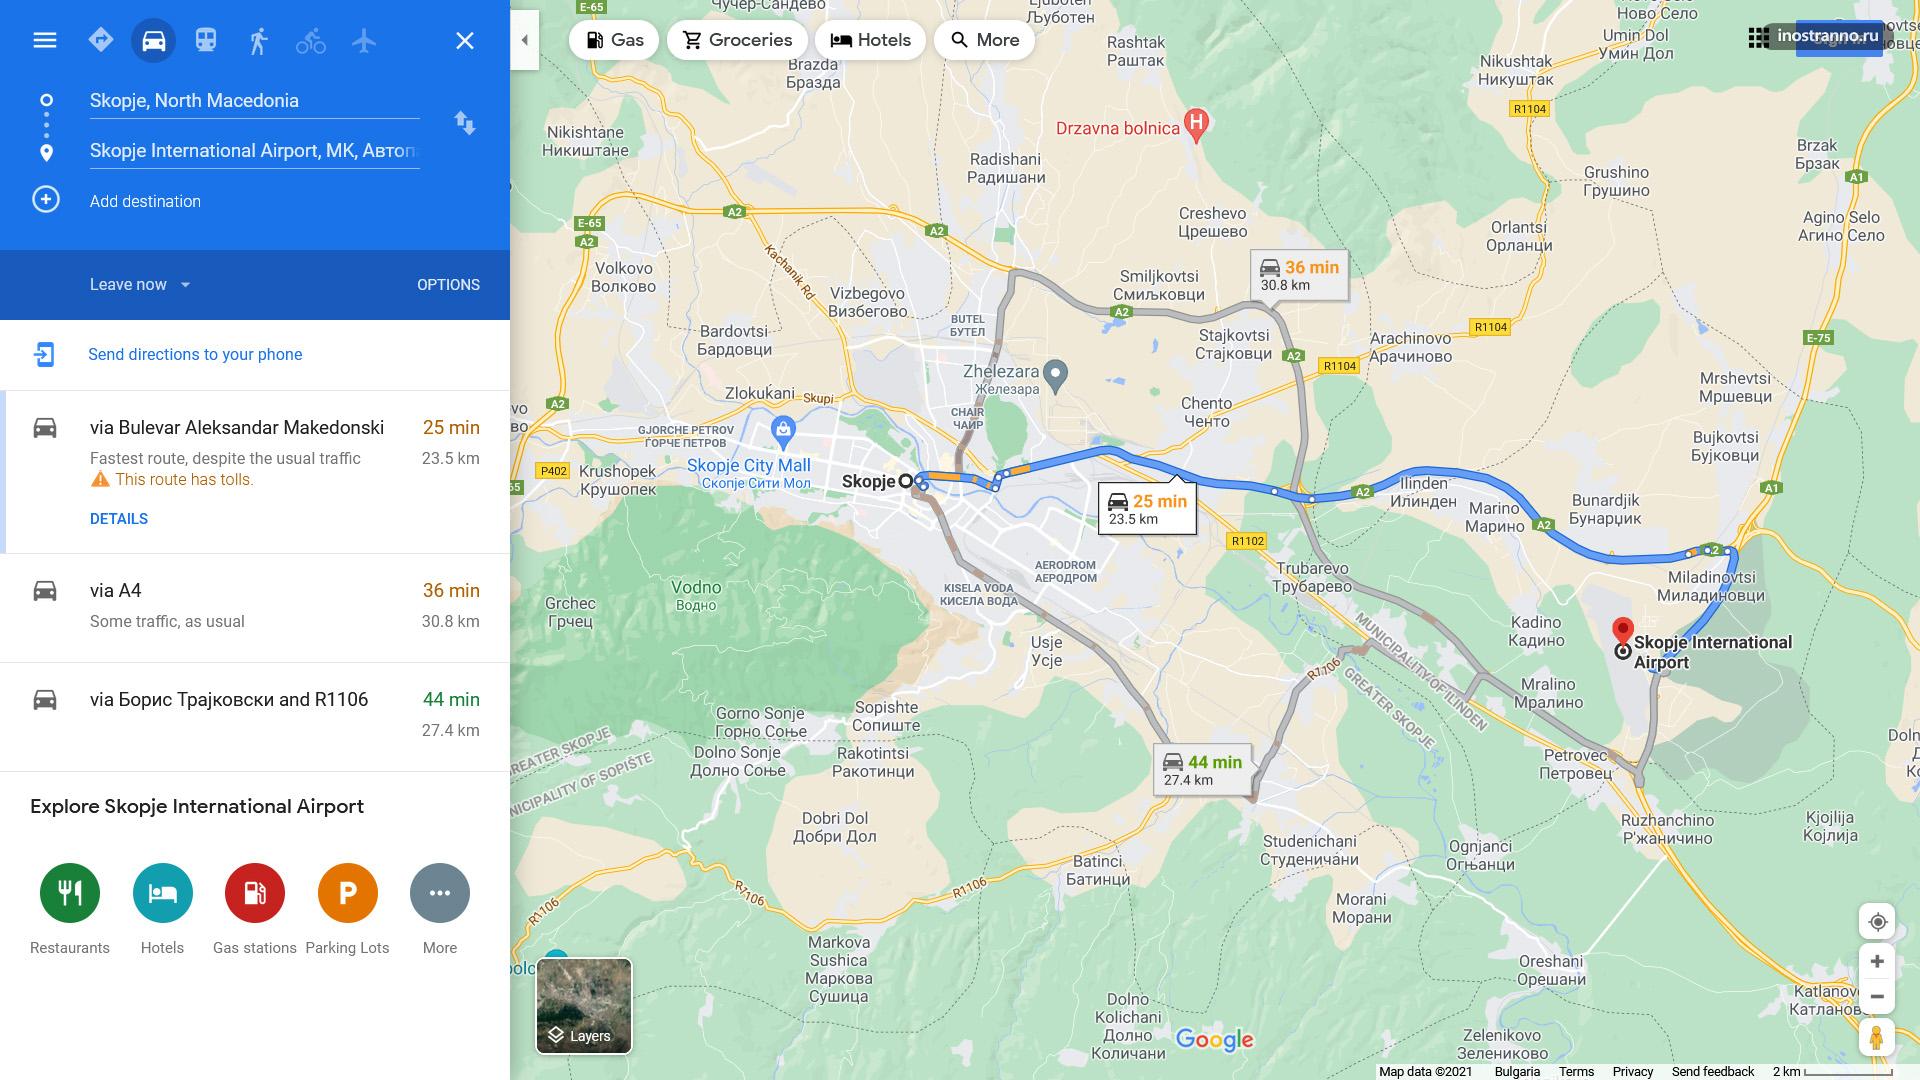Select transit travel mode icon

206,40
